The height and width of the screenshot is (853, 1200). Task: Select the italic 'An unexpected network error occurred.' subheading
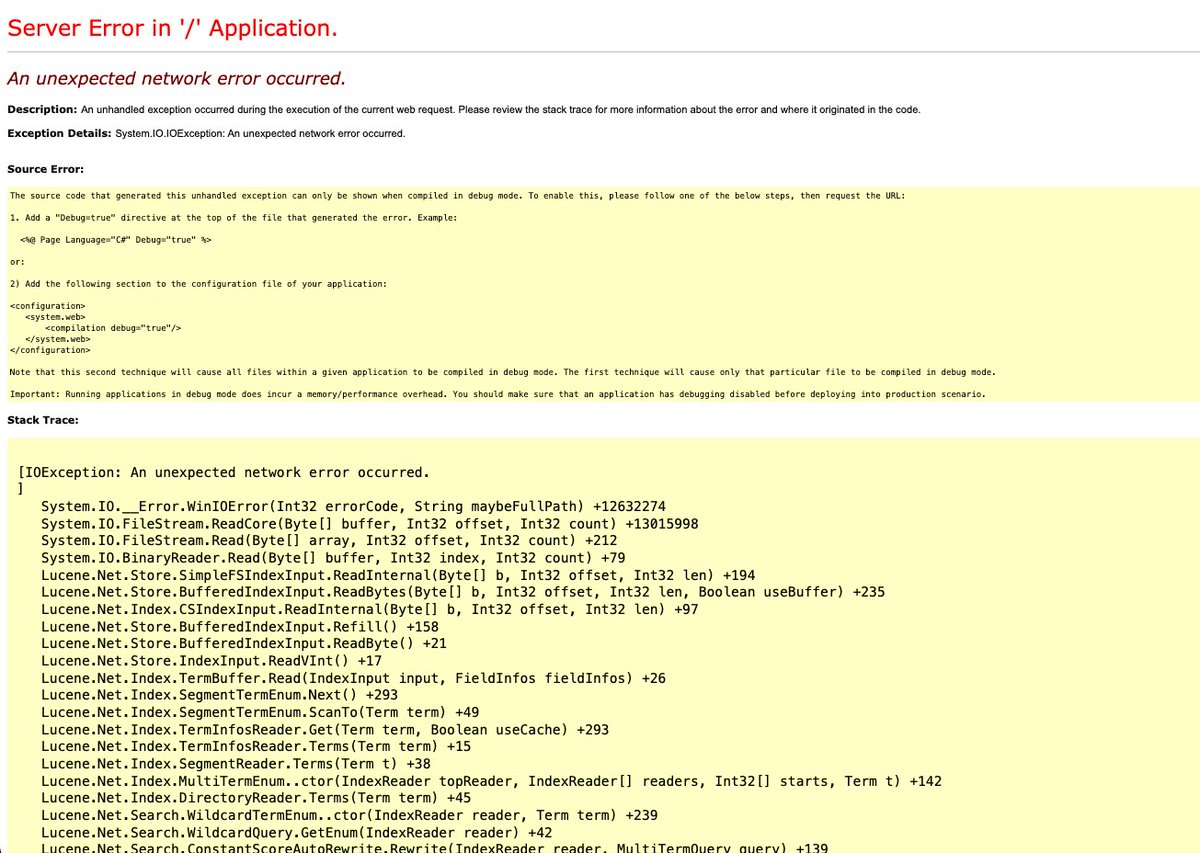click(176, 79)
